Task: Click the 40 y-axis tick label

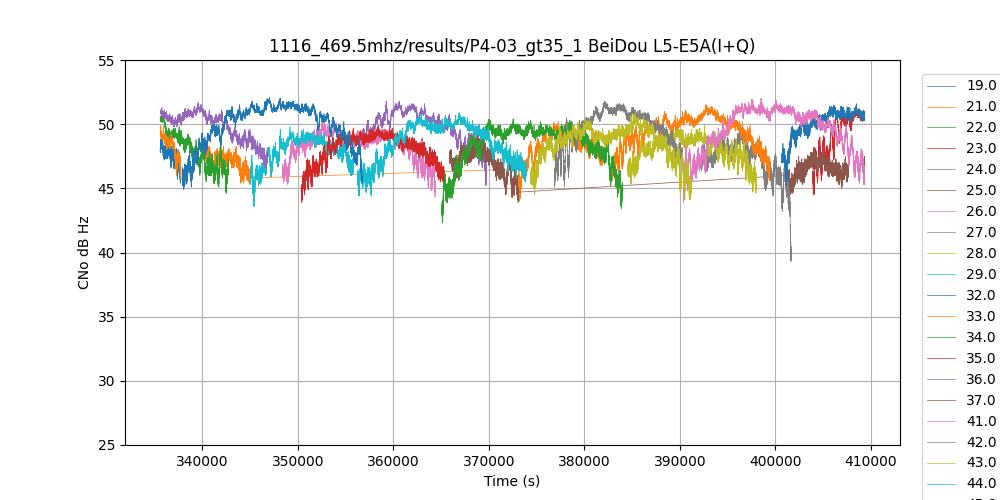Action: [106, 253]
